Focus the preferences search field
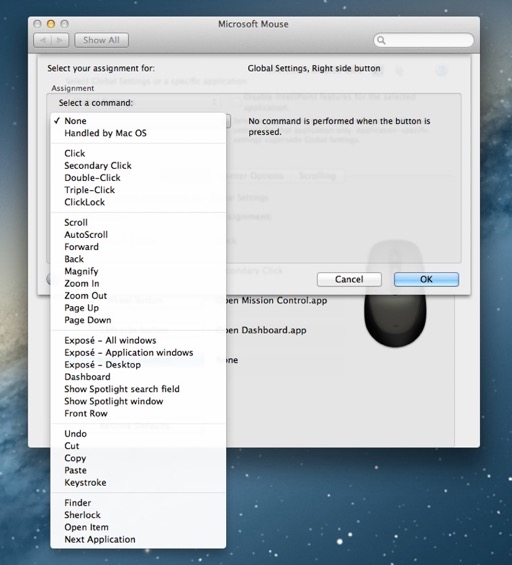Screen dimensions: 512x565 [x=424, y=40]
